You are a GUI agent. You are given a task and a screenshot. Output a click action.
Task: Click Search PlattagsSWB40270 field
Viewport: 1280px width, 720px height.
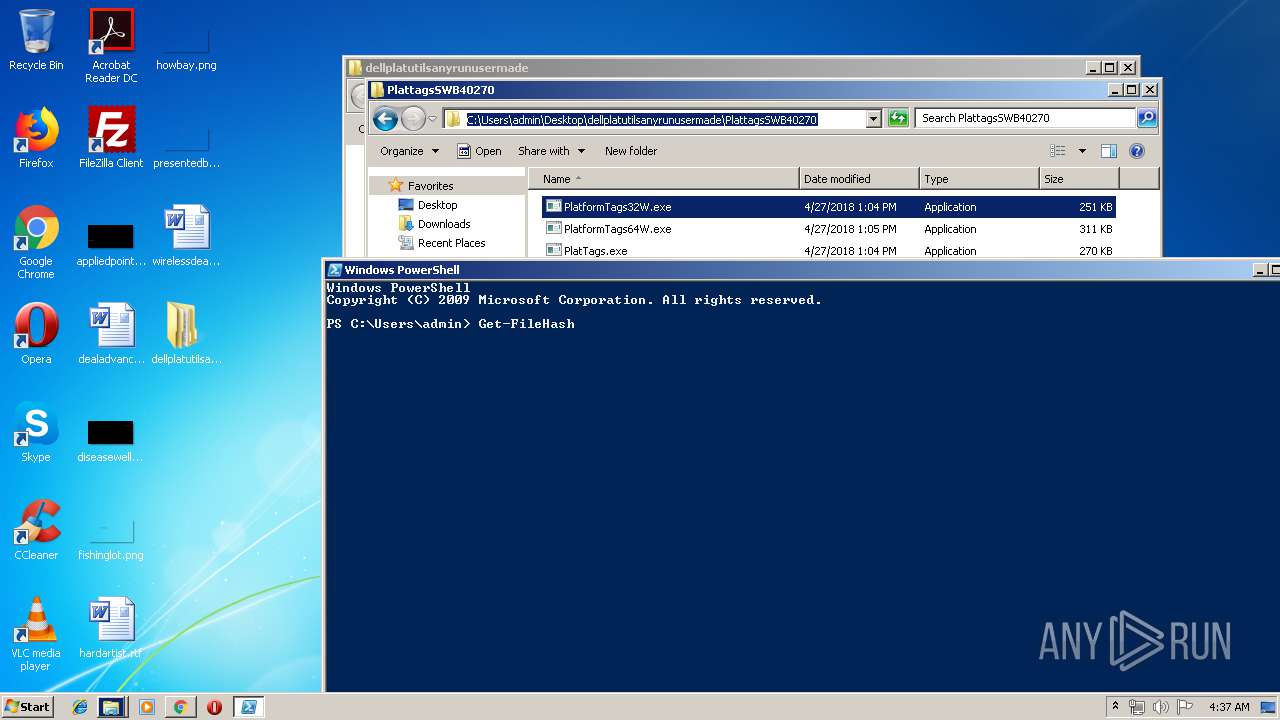click(1026, 118)
